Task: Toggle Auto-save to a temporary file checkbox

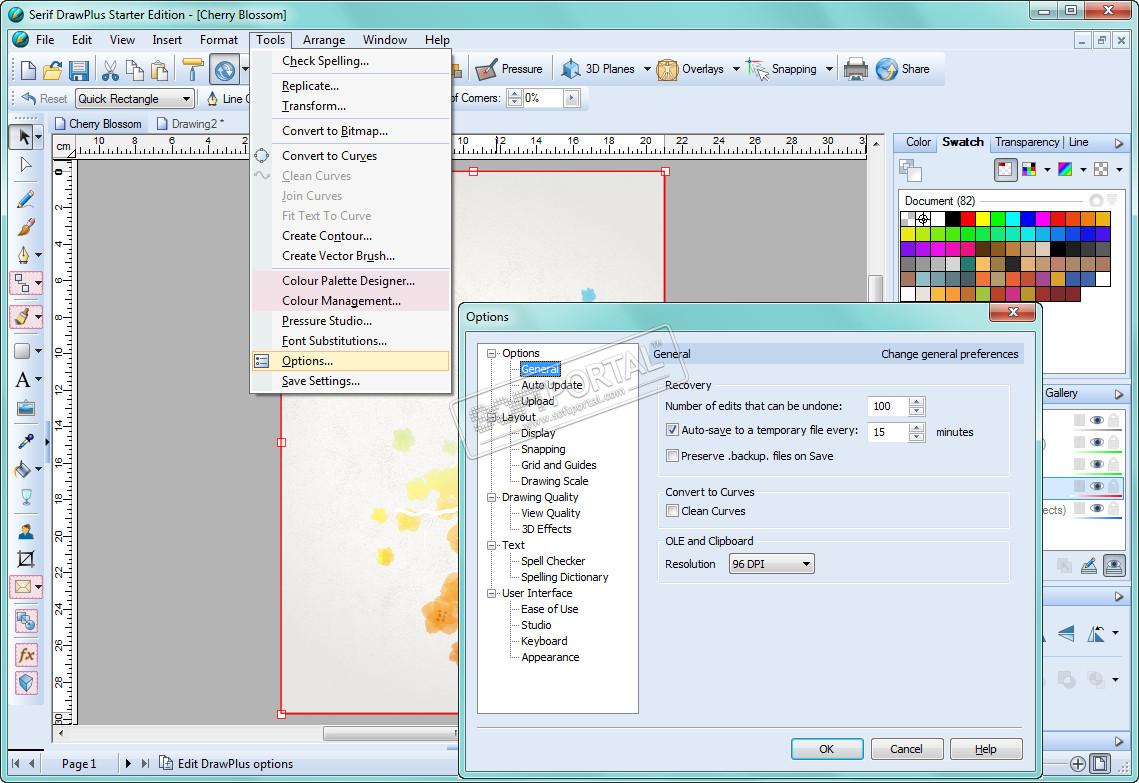Action: [x=672, y=430]
